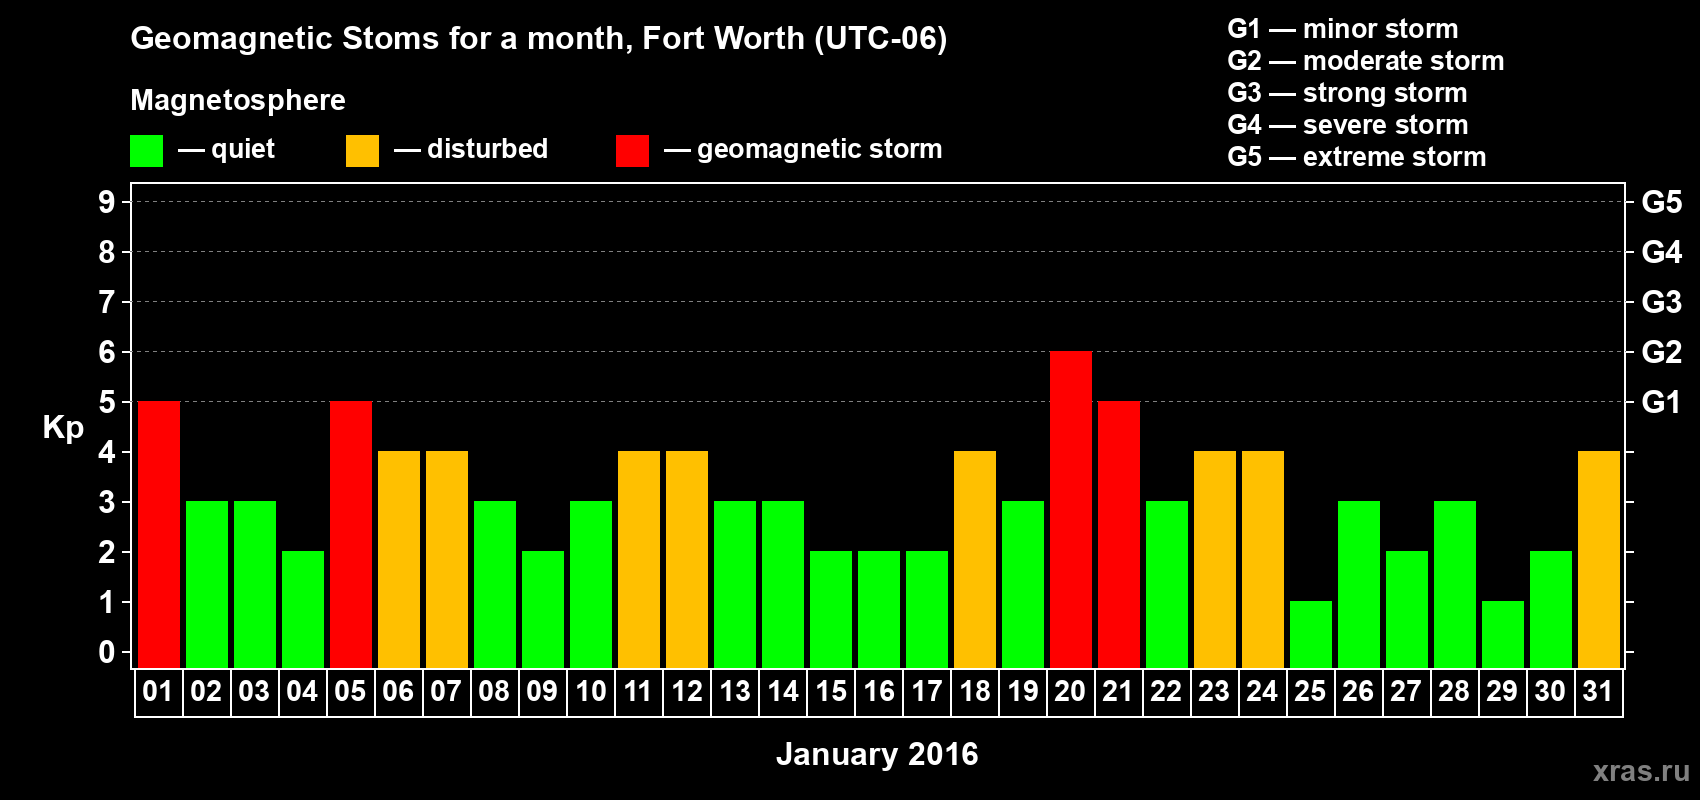Click the 'G2 — moderate storm' legend text

coord(1366,61)
